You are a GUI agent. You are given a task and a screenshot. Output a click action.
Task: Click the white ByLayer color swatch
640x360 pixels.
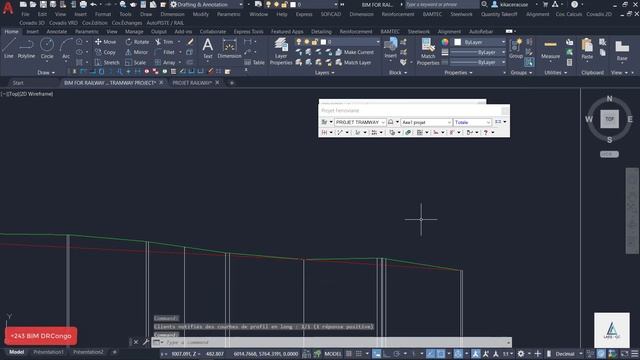click(x=458, y=42)
